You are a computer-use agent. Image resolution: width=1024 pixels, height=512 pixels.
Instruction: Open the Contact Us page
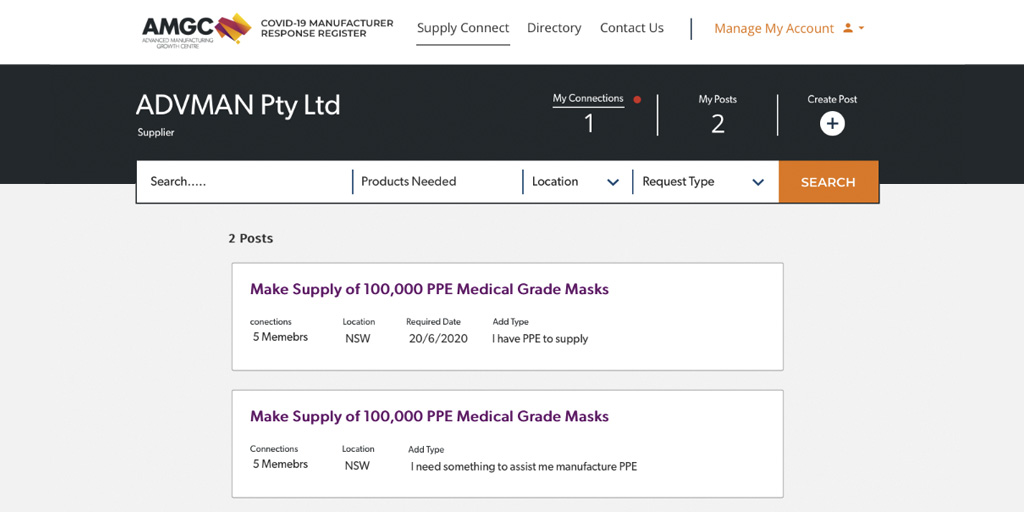pyautogui.click(x=631, y=28)
